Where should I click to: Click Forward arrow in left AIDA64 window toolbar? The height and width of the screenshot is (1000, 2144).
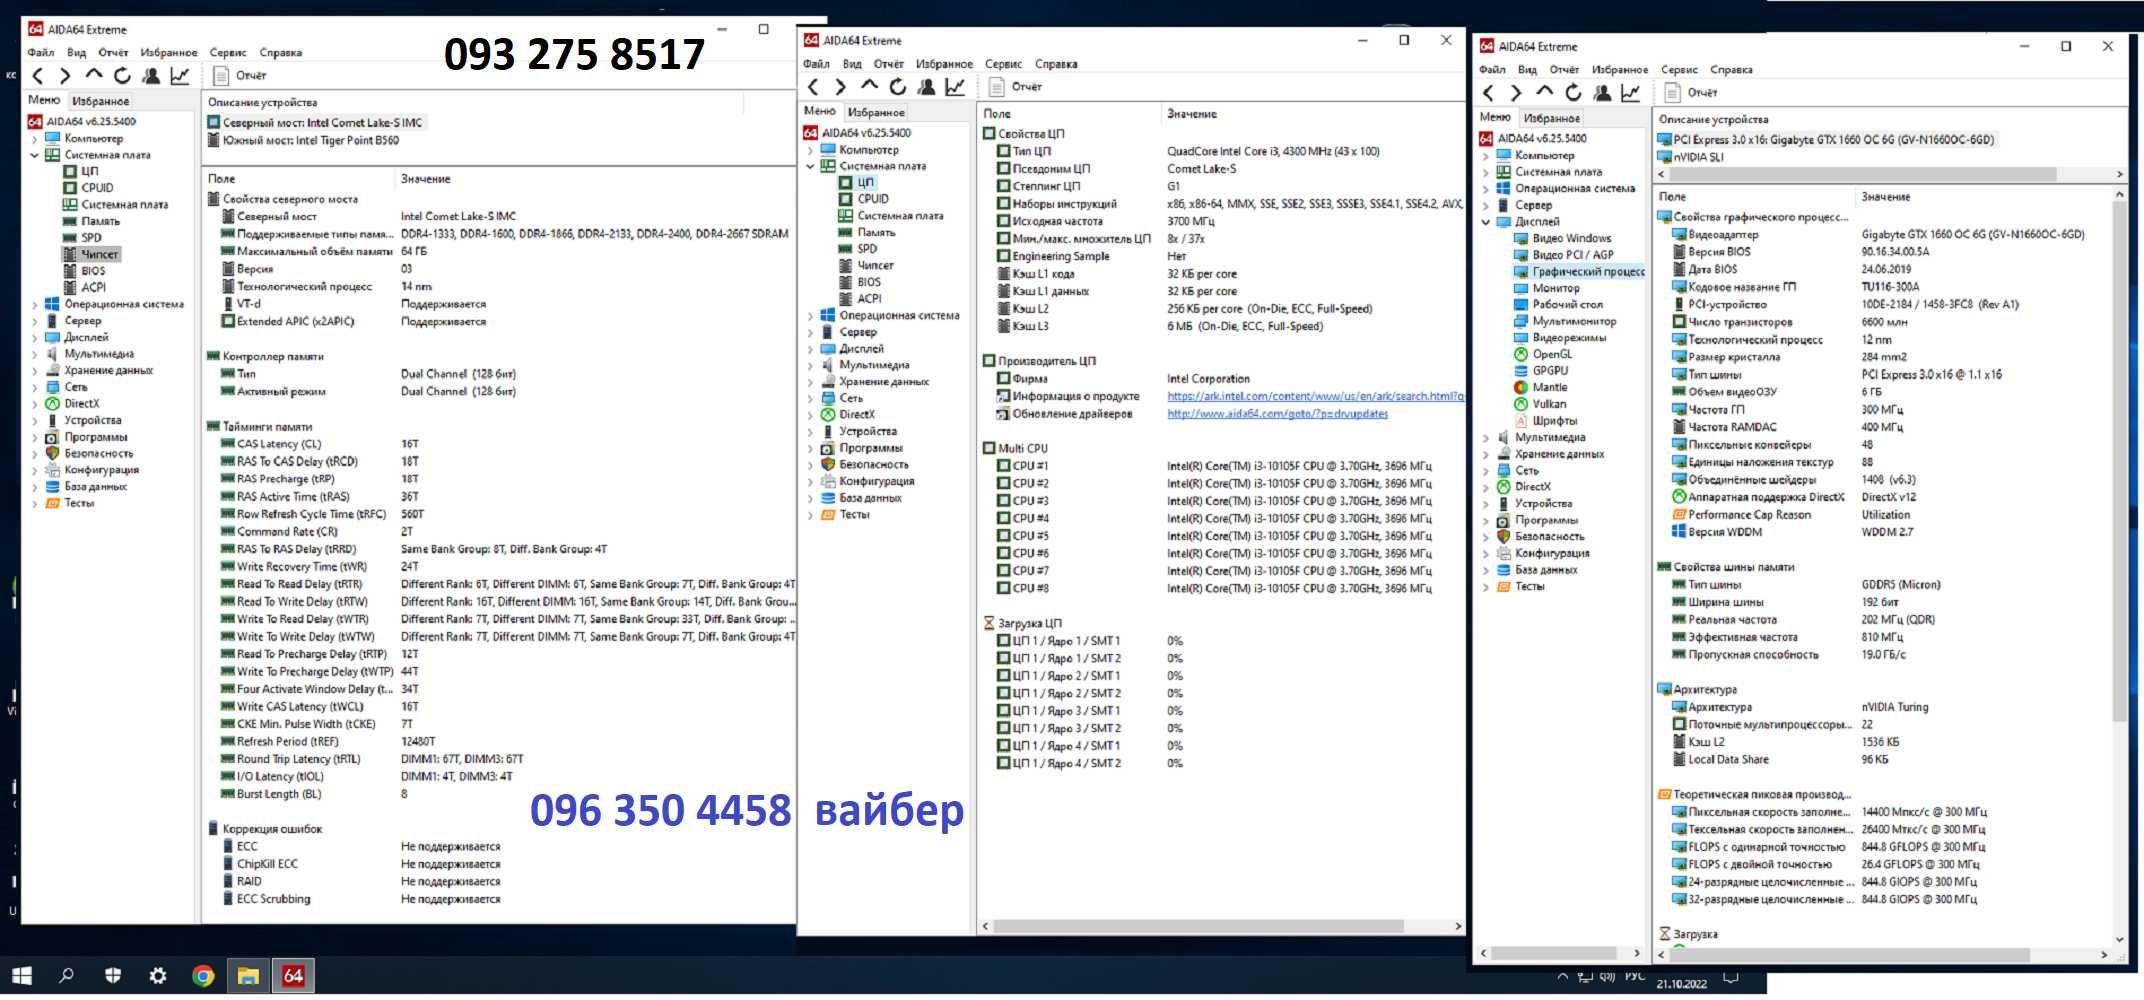click(x=65, y=76)
